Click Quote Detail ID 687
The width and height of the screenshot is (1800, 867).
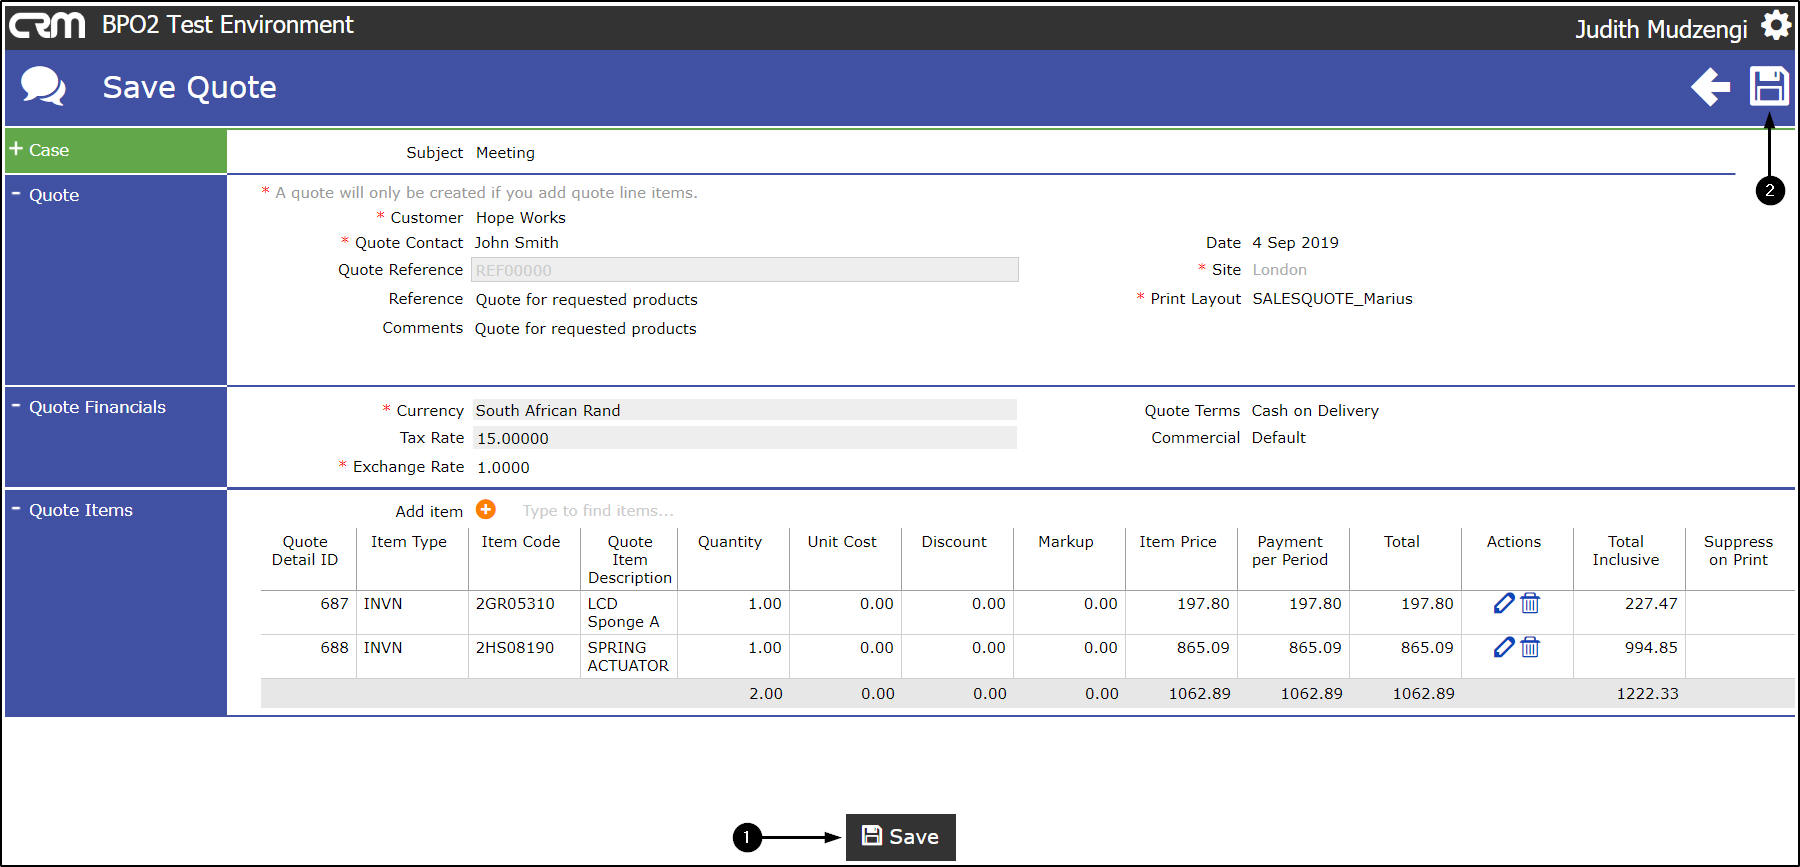(x=334, y=604)
